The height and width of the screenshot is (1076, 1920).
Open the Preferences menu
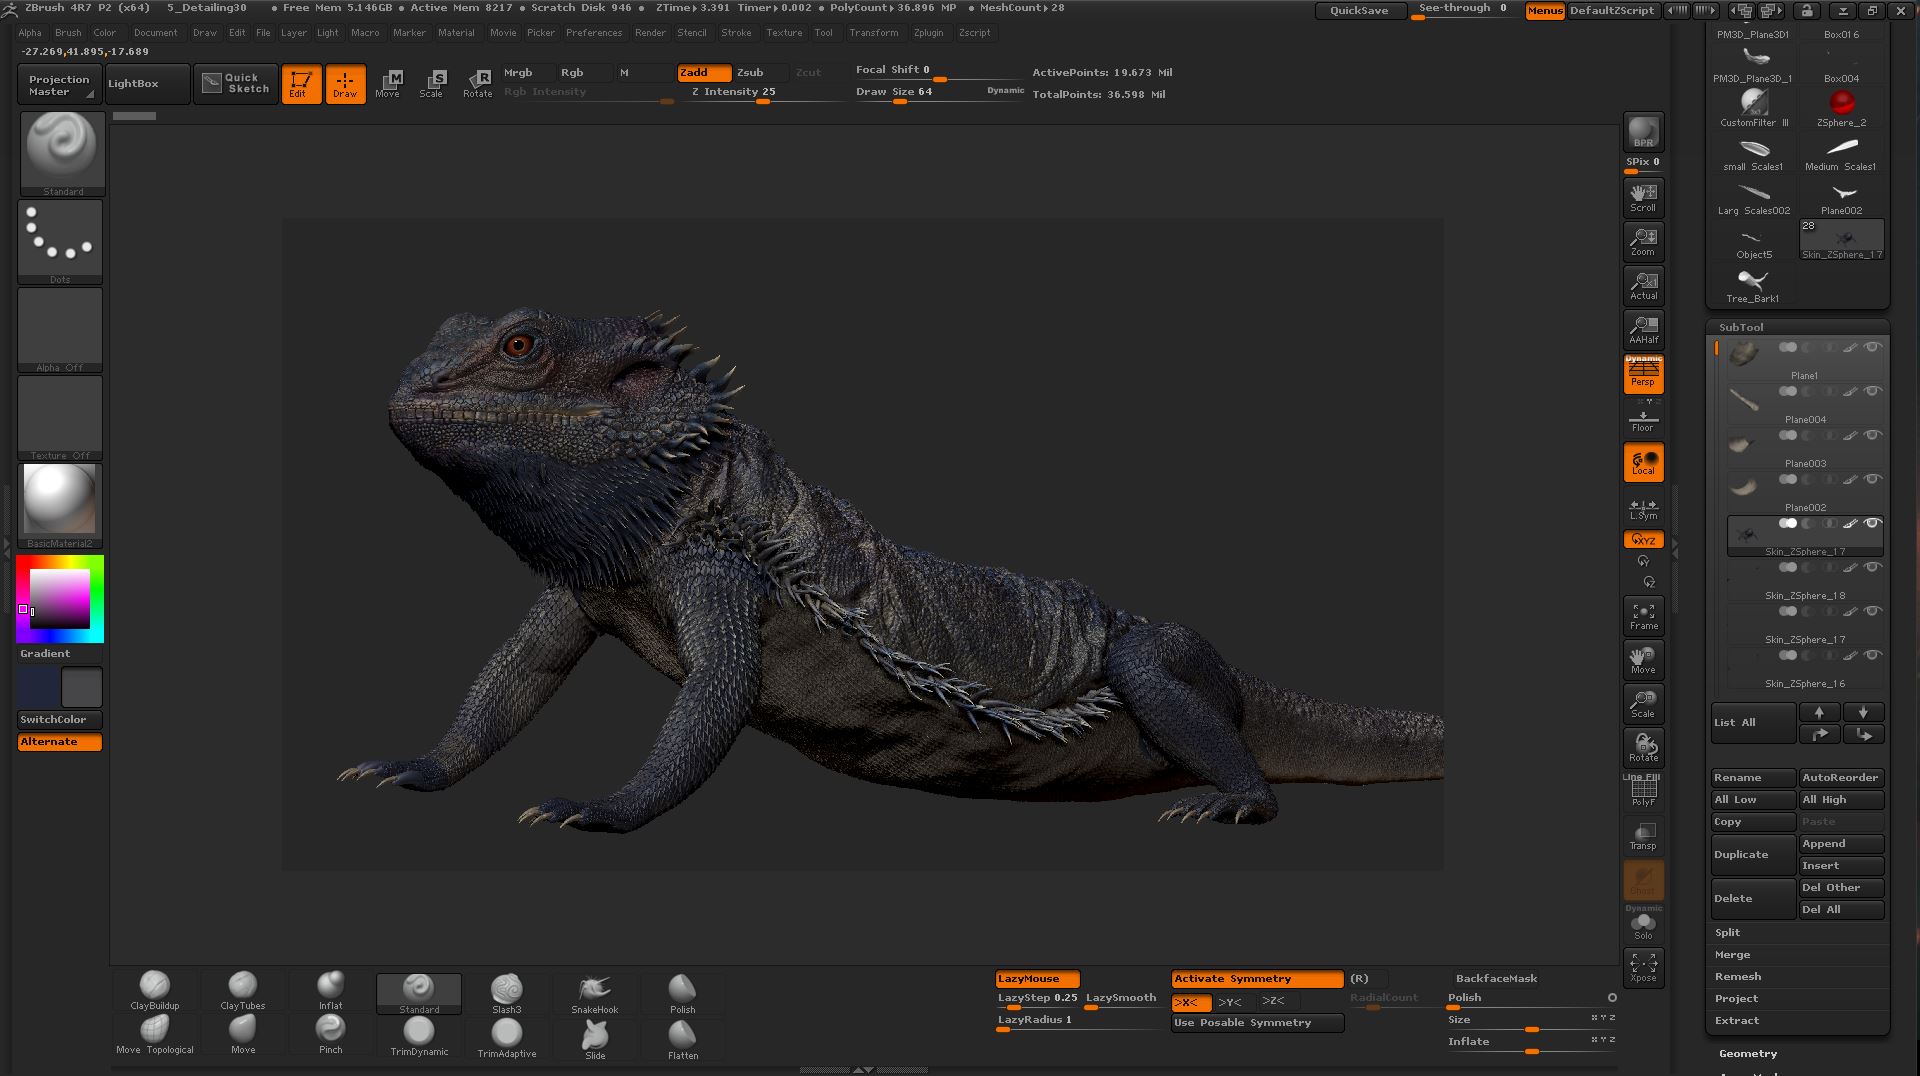coord(594,32)
